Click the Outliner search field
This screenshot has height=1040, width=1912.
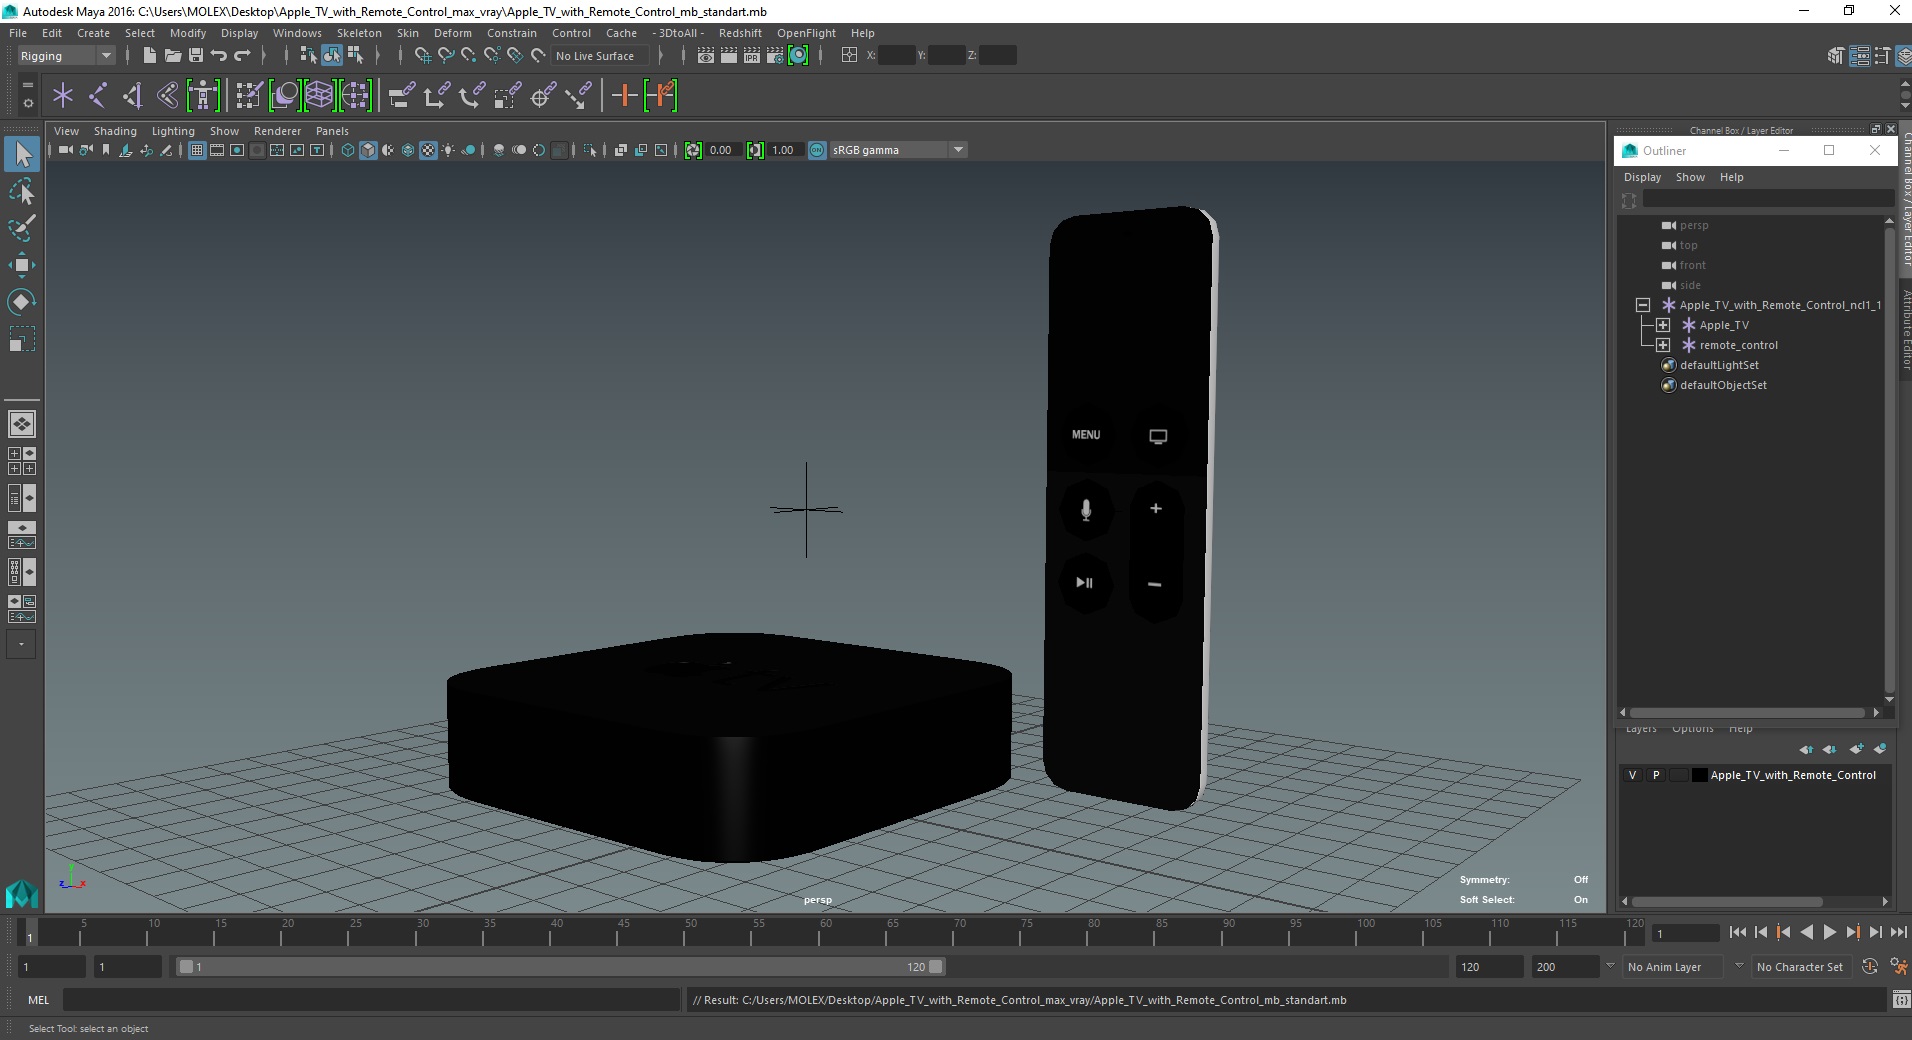(1768, 200)
